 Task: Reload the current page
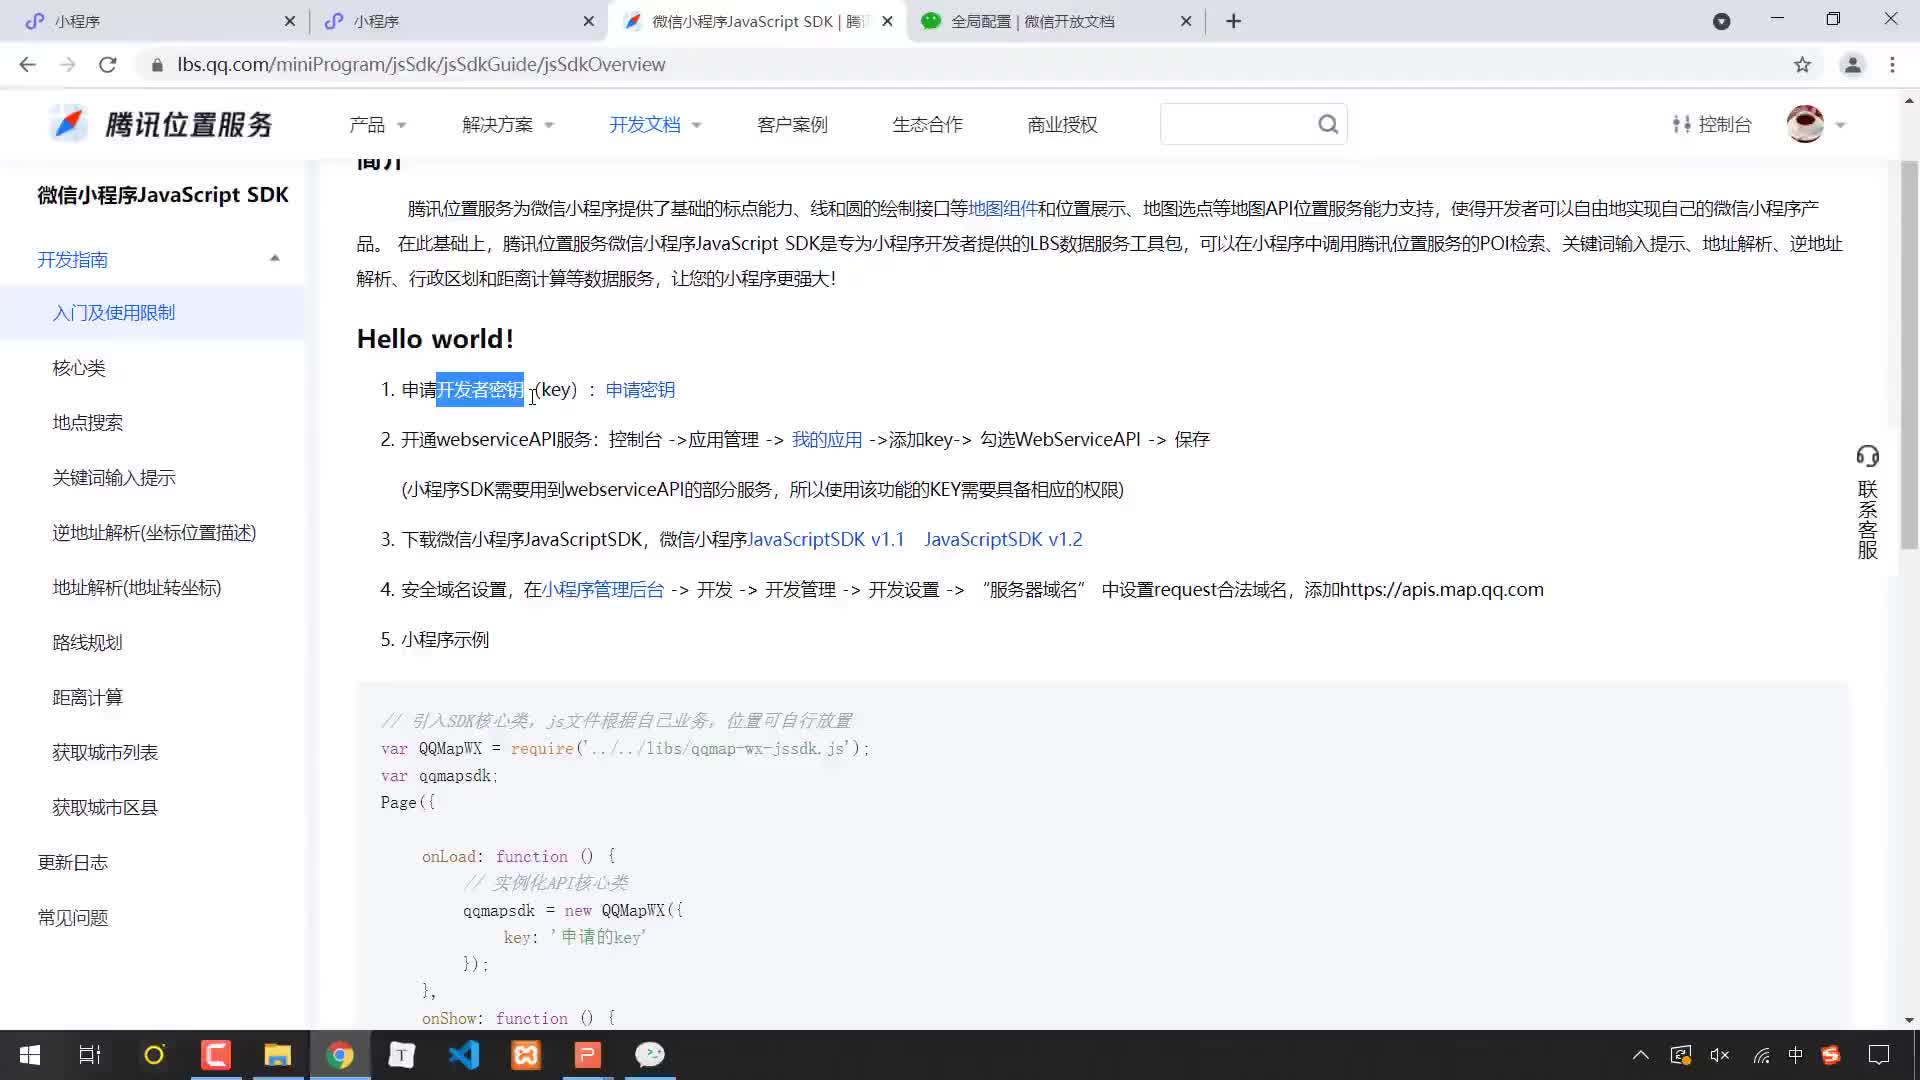click(107, 64)
